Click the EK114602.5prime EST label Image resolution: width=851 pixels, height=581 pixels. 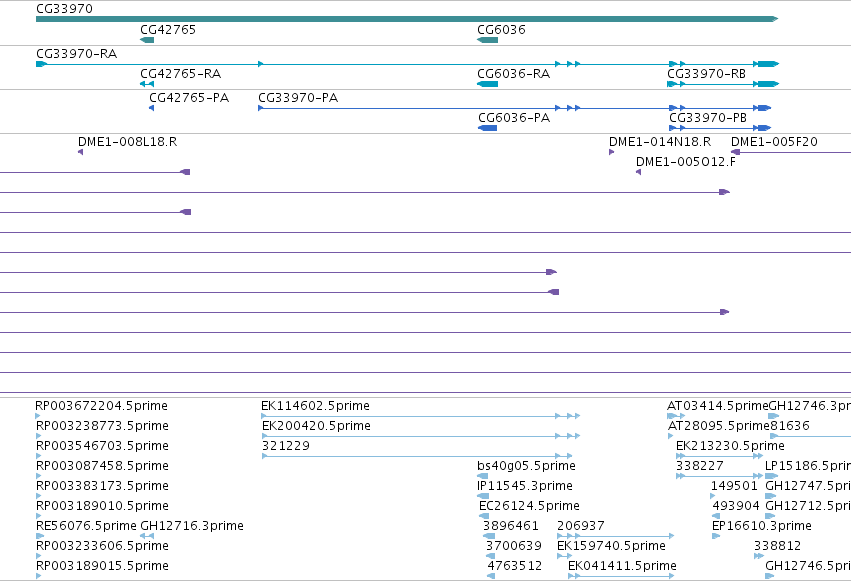point(315,406)
